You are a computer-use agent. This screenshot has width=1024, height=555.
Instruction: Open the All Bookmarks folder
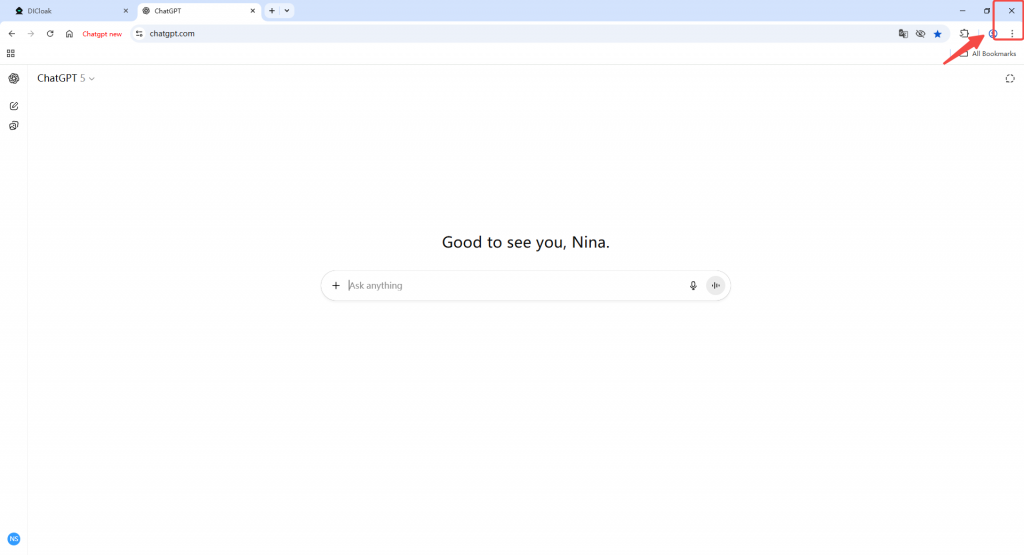click(x=988, y=54)
